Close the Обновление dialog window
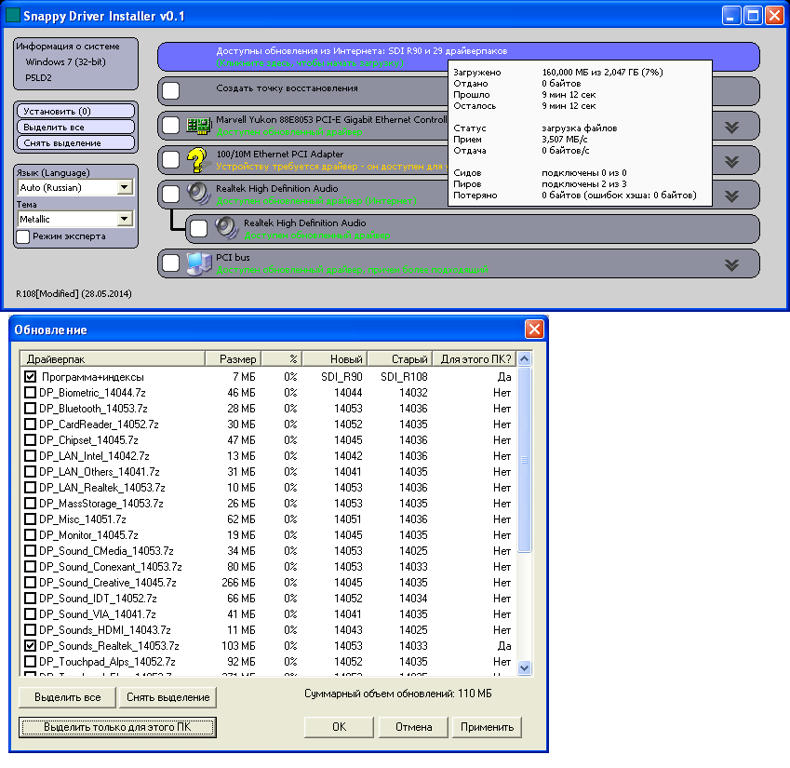The height and width of the screenshot is (768, 790). (534, 330)
